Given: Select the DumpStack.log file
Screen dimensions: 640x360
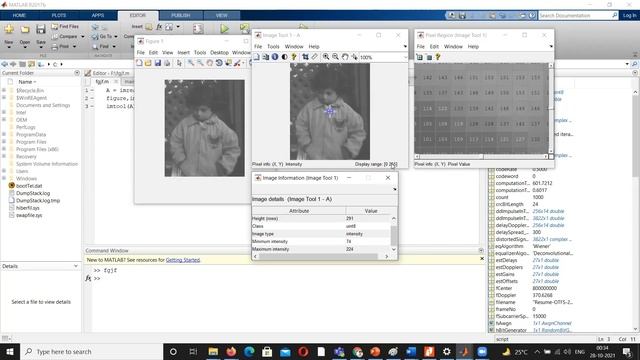Looking at the screenshot, I should 33,193.
